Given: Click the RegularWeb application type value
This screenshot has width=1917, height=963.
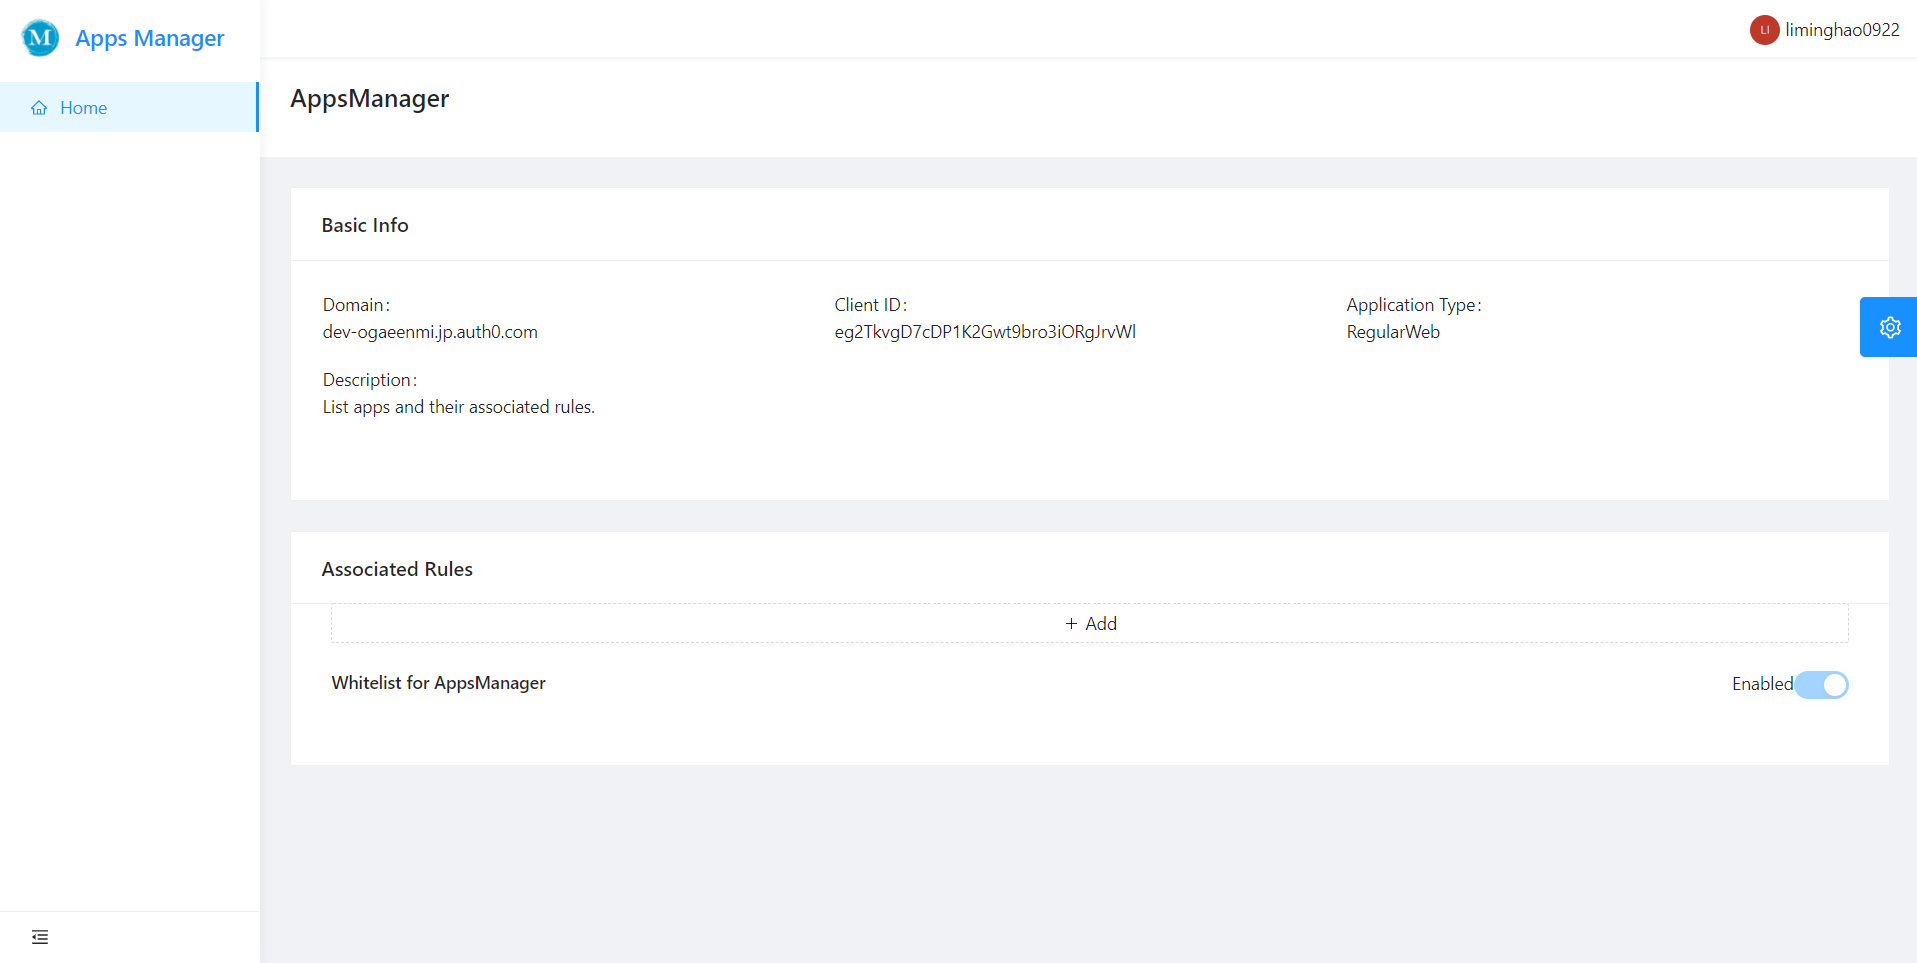Looking at the screenshot, I should [1393, 332].
